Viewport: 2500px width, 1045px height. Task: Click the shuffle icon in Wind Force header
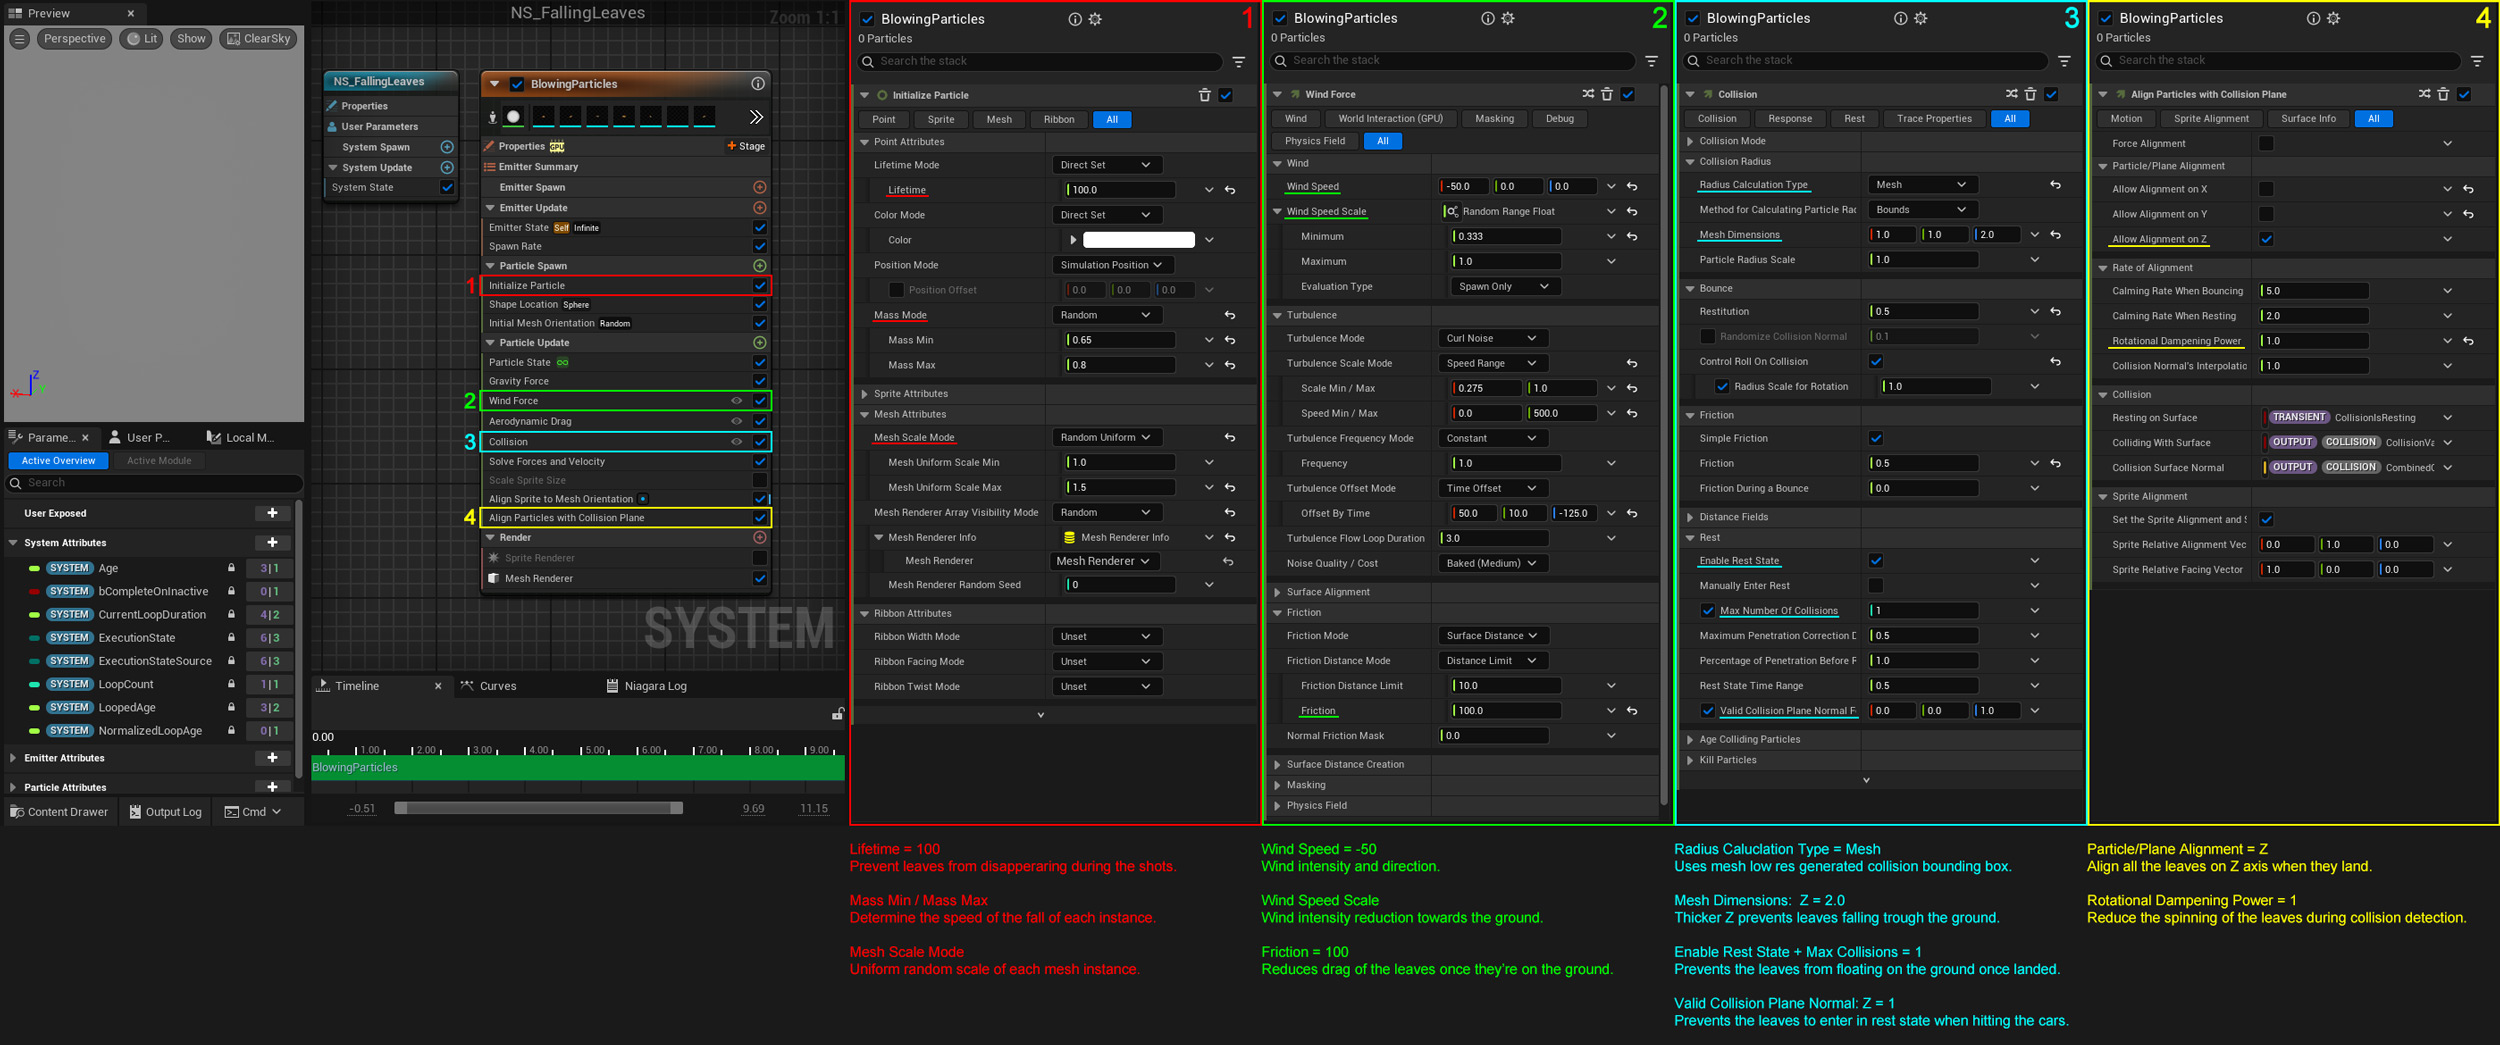(1588, 94)
